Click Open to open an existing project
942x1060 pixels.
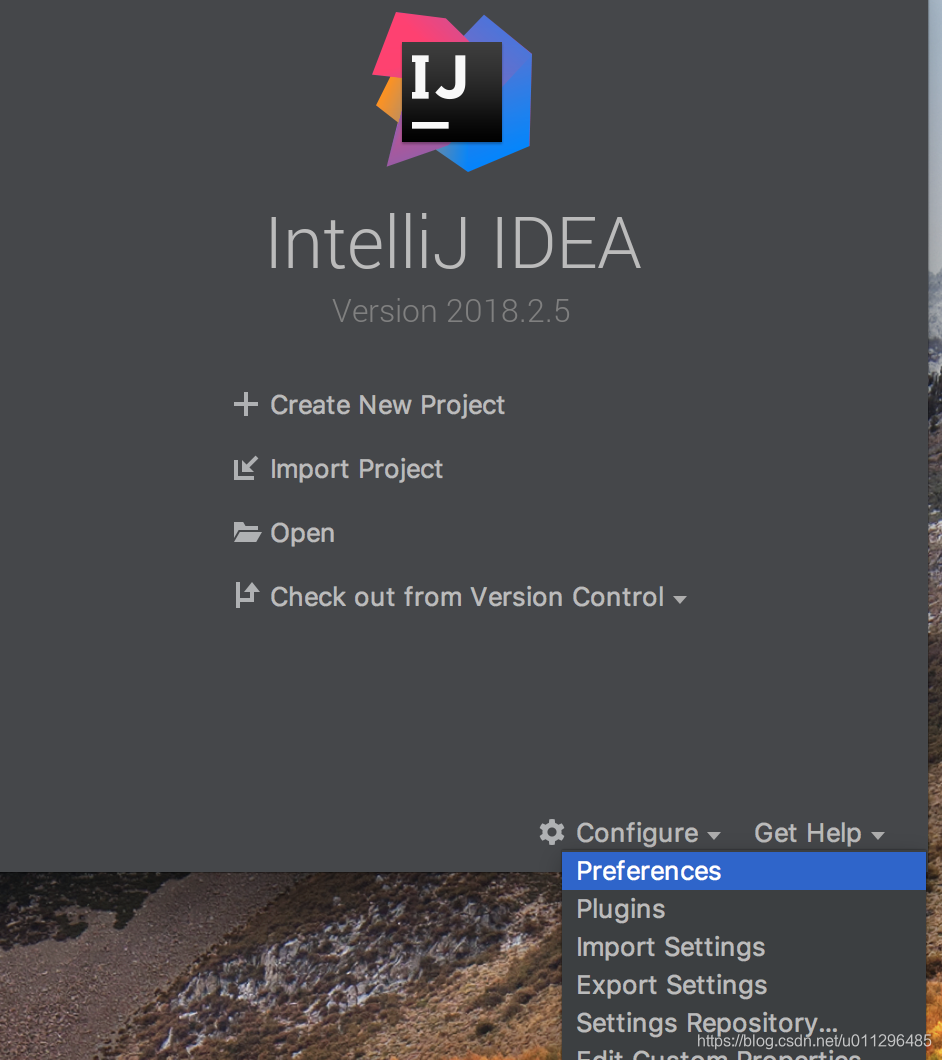302,533
